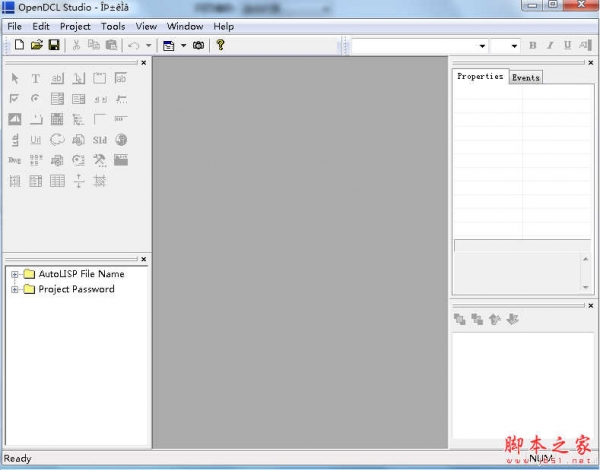Switch to the Properties tab
The width and height of the screenshot is (600, 470).
pyautogui.click(x=480, y=76)
